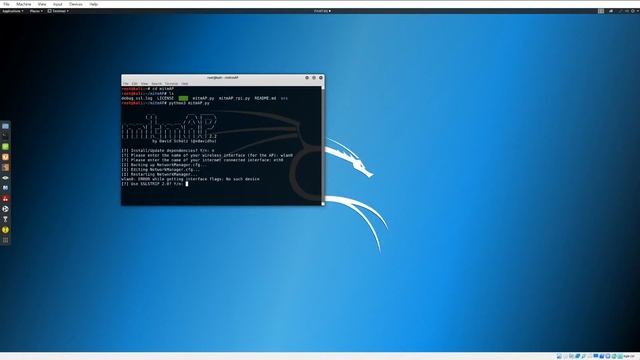Click the 'Restarting NetworkManager...' line

159,174
